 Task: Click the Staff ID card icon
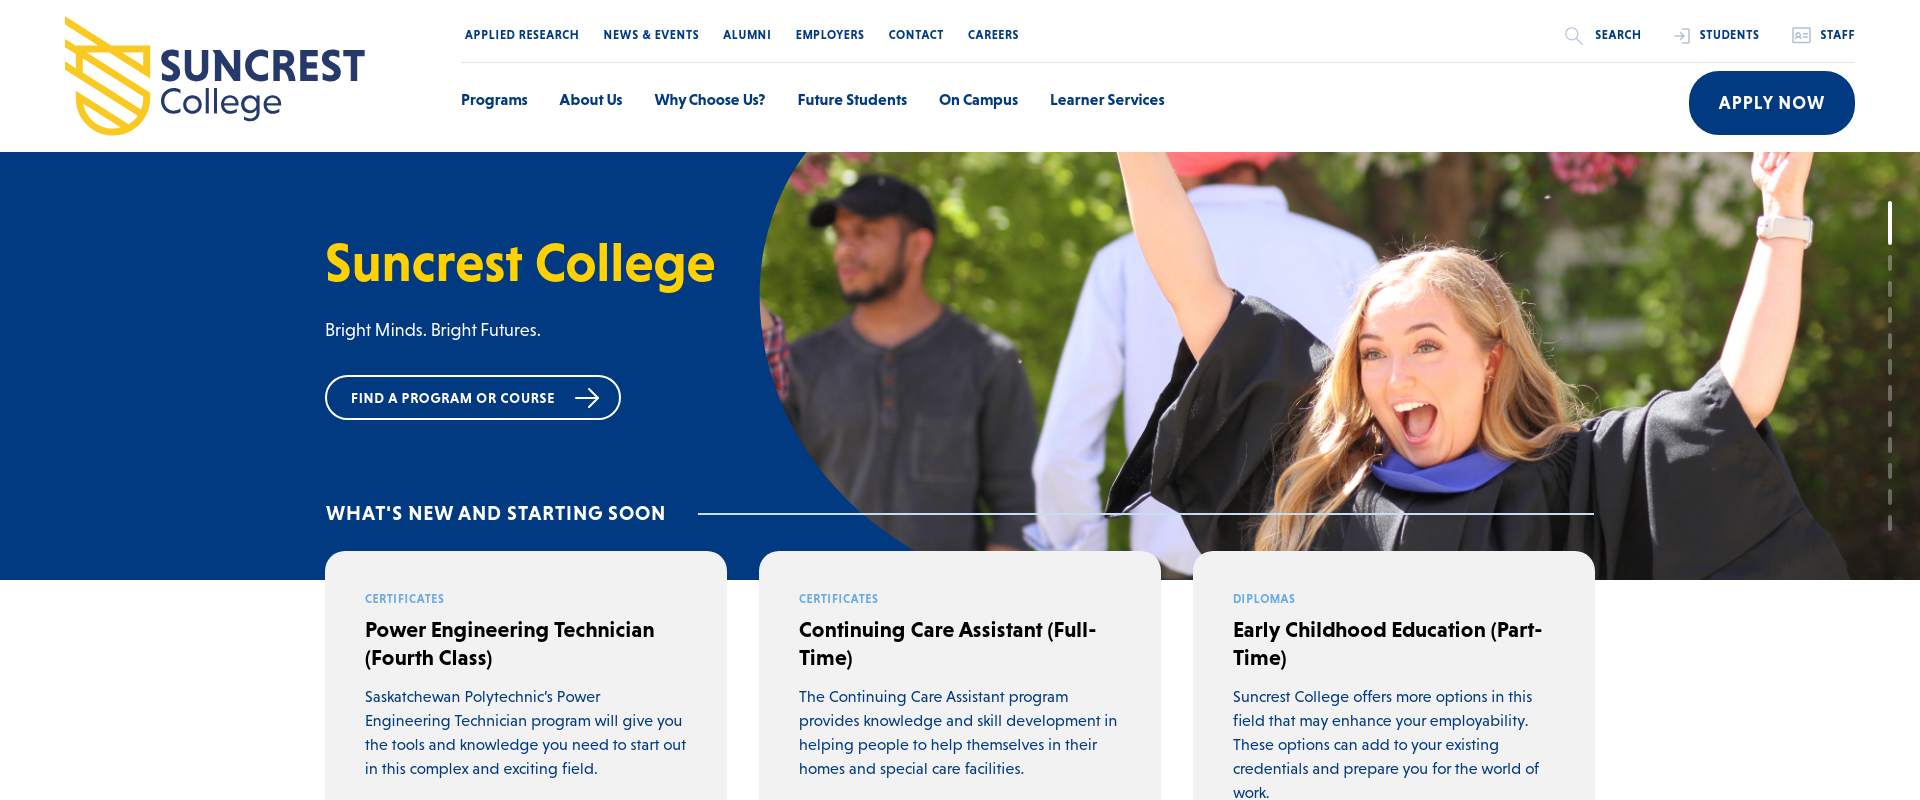click(1801, 35)
